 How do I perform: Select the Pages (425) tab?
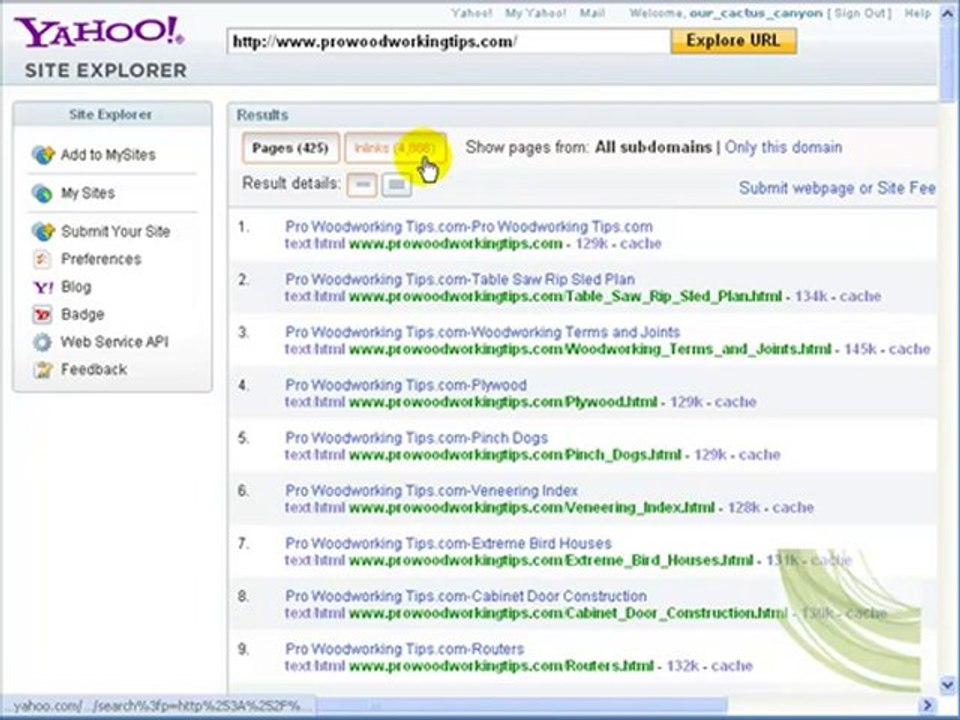(291, 148)
